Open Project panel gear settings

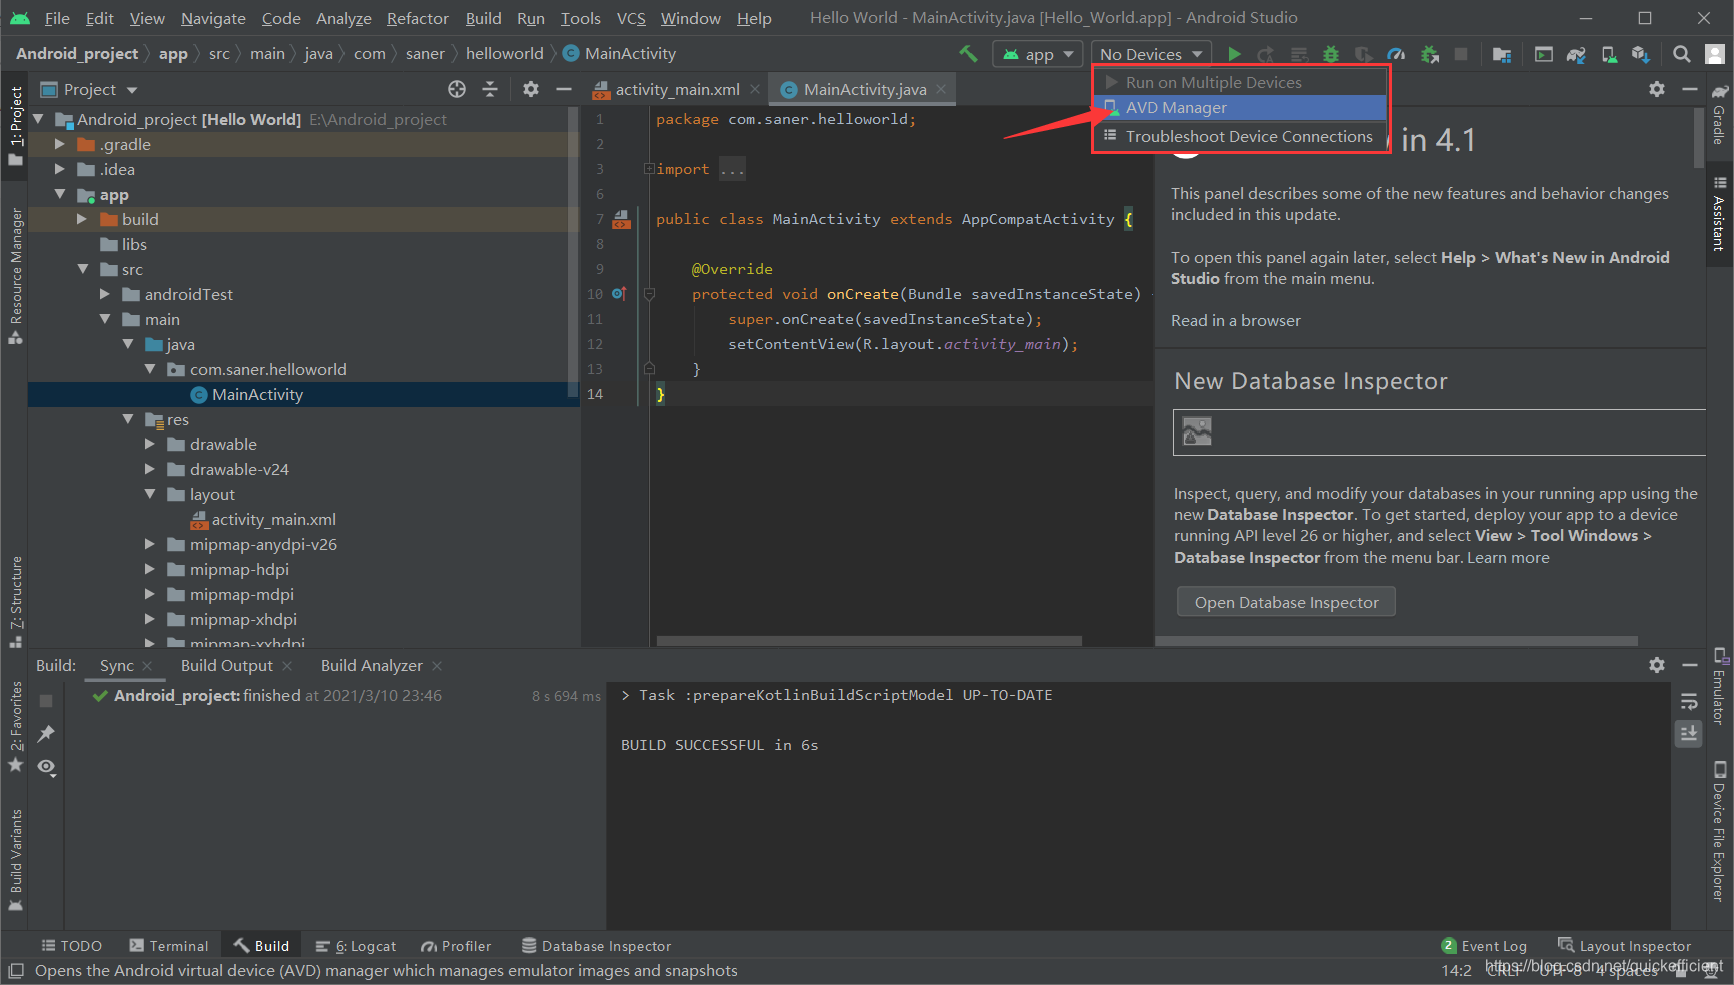point(531,89)
